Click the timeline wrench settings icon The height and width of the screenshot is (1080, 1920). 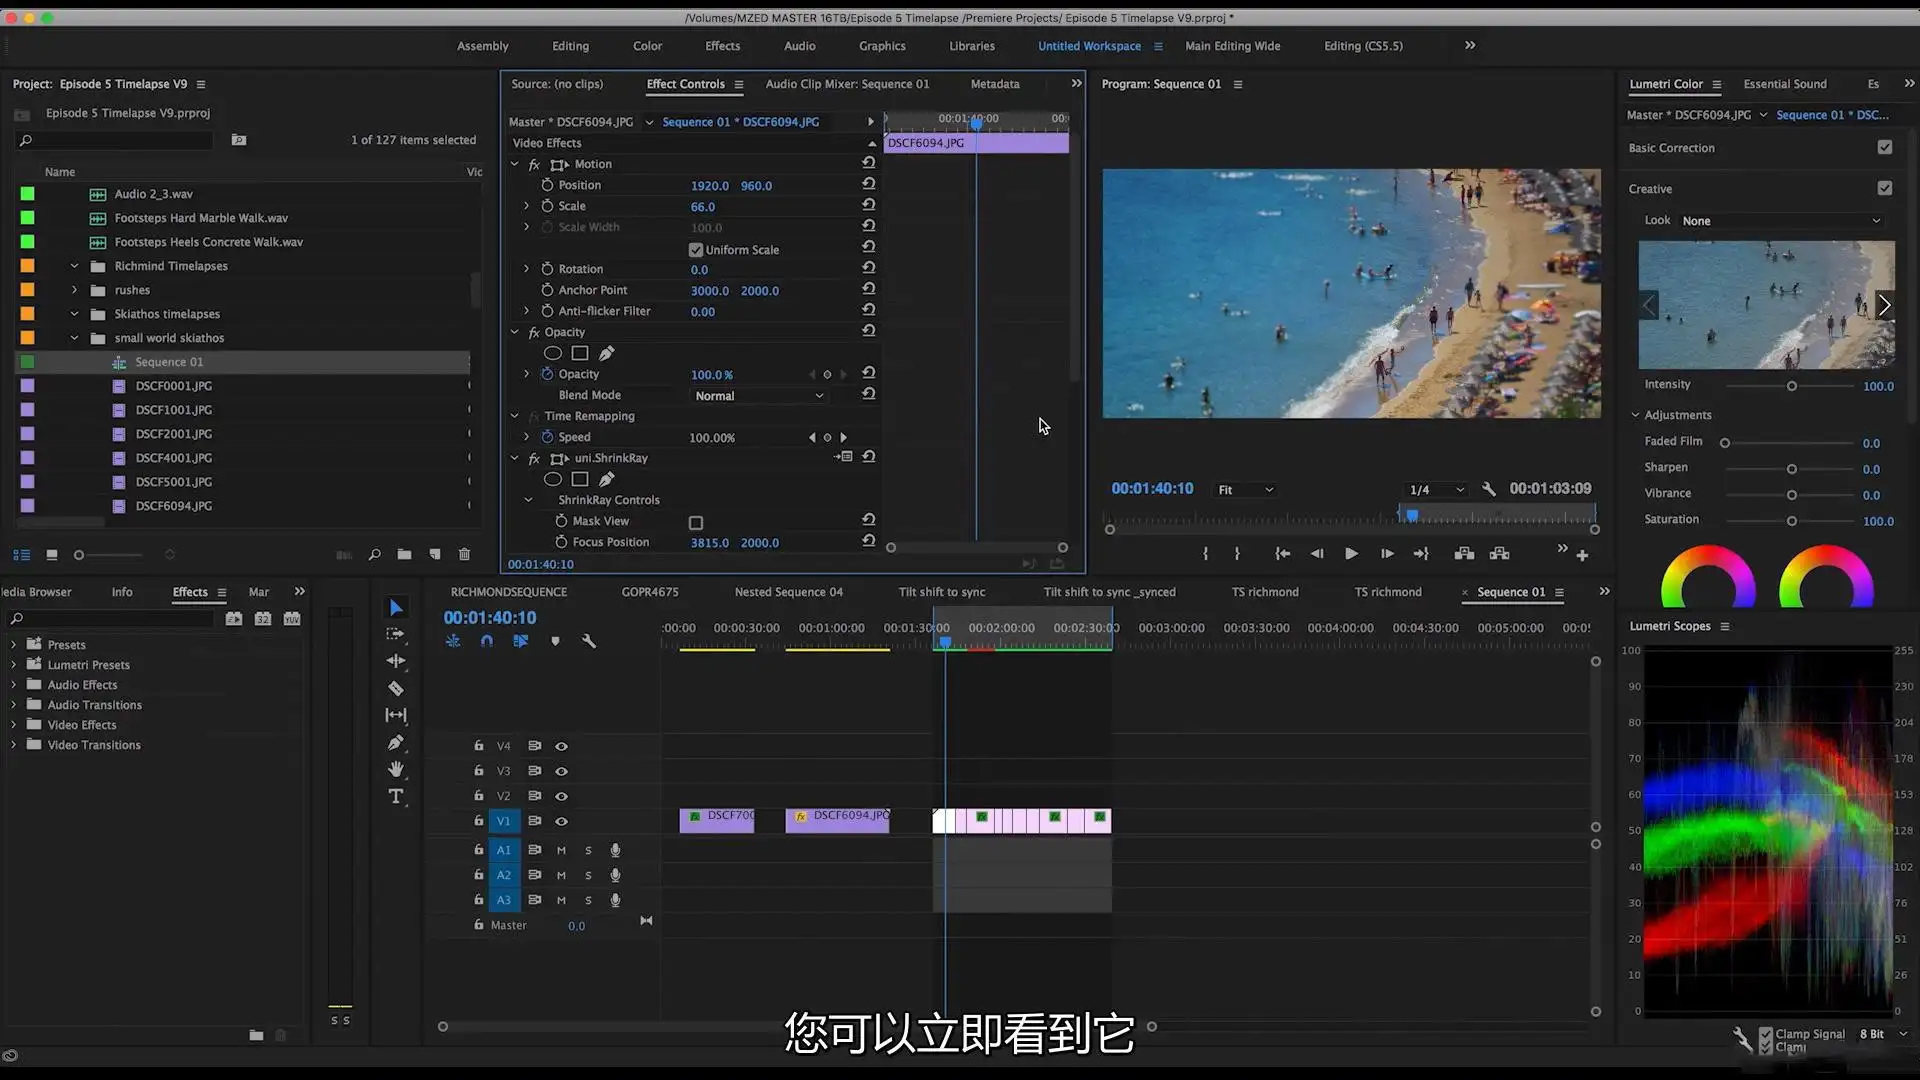pyautogui.click(x=589, y=641)
